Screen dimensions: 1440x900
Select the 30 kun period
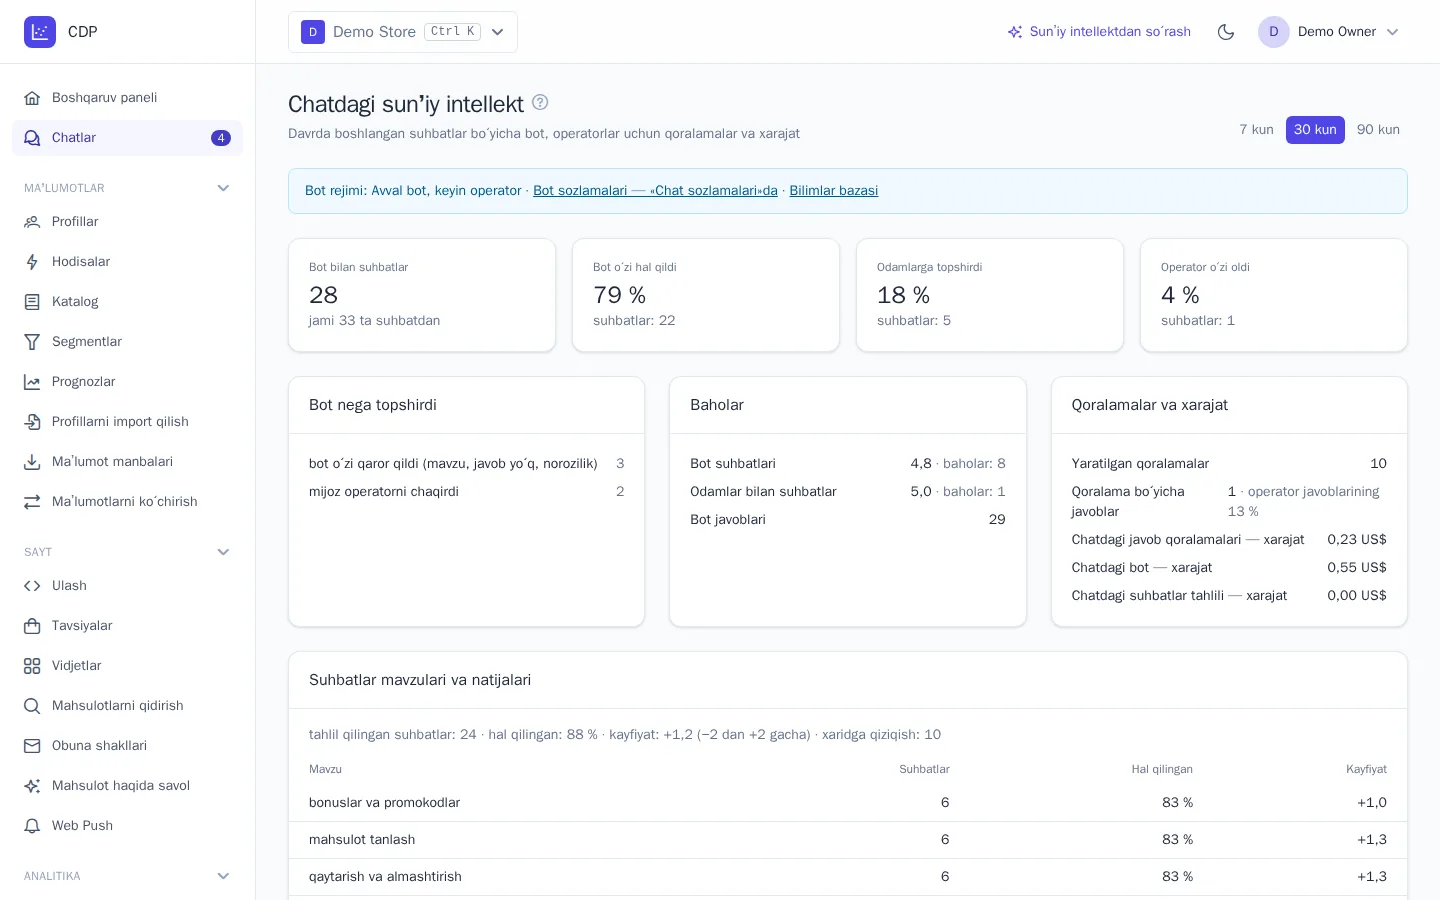[x=1315, y=130]
